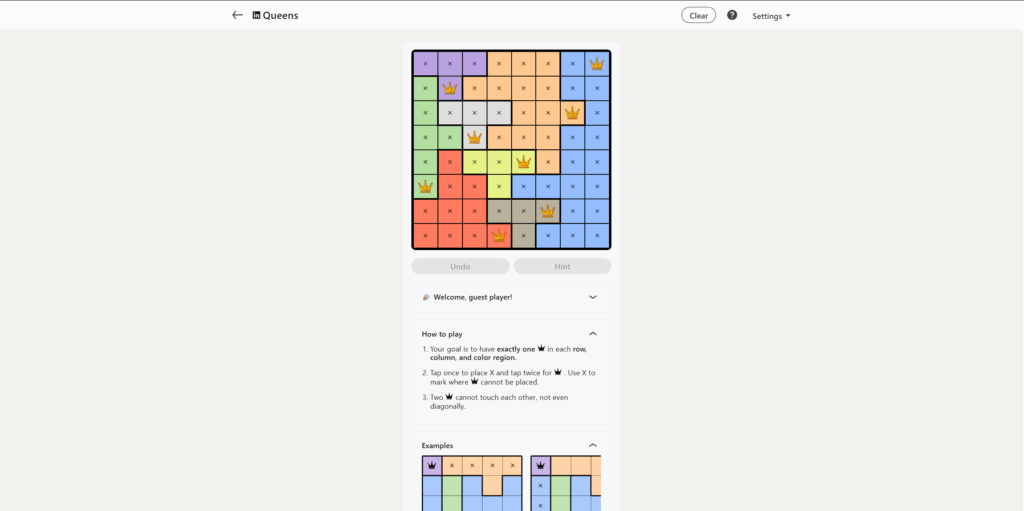Click the Hint button

(x=562, y=267)
